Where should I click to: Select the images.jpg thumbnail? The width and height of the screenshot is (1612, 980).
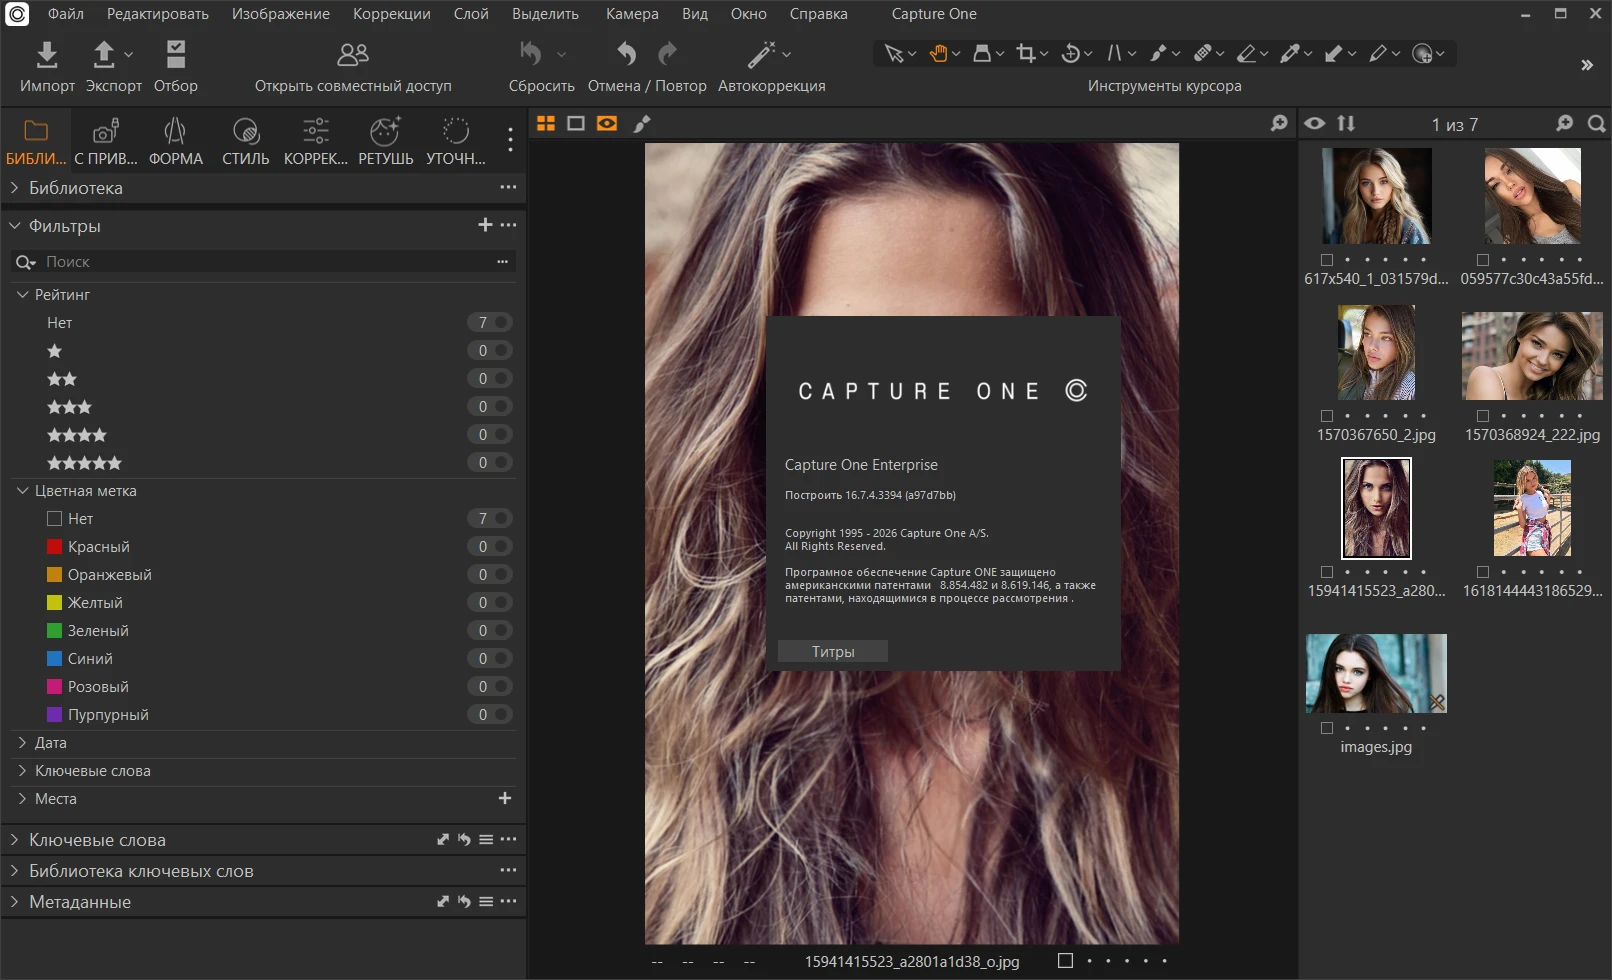(1375, 674)
